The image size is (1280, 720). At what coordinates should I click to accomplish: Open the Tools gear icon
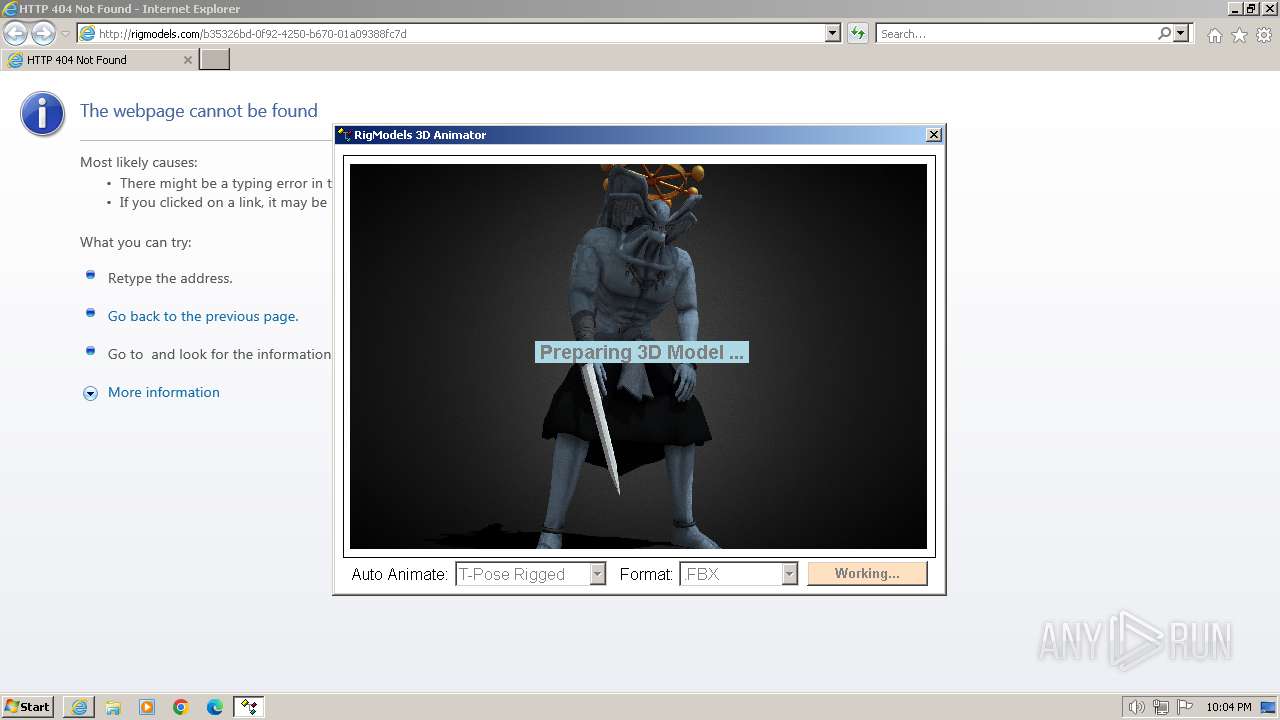pyautogui.click(x=1264, y=35)
